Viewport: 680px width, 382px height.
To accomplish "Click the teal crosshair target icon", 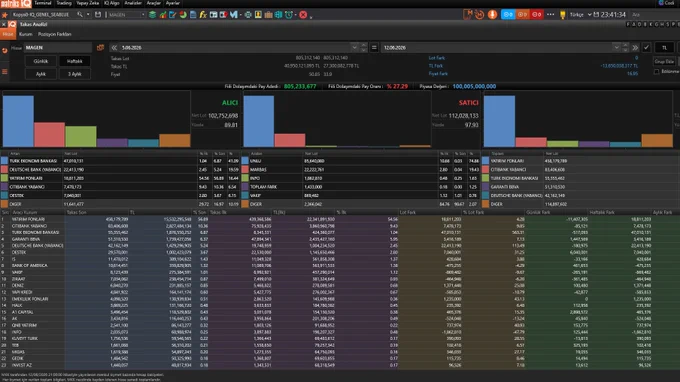I will coord(248,15).
